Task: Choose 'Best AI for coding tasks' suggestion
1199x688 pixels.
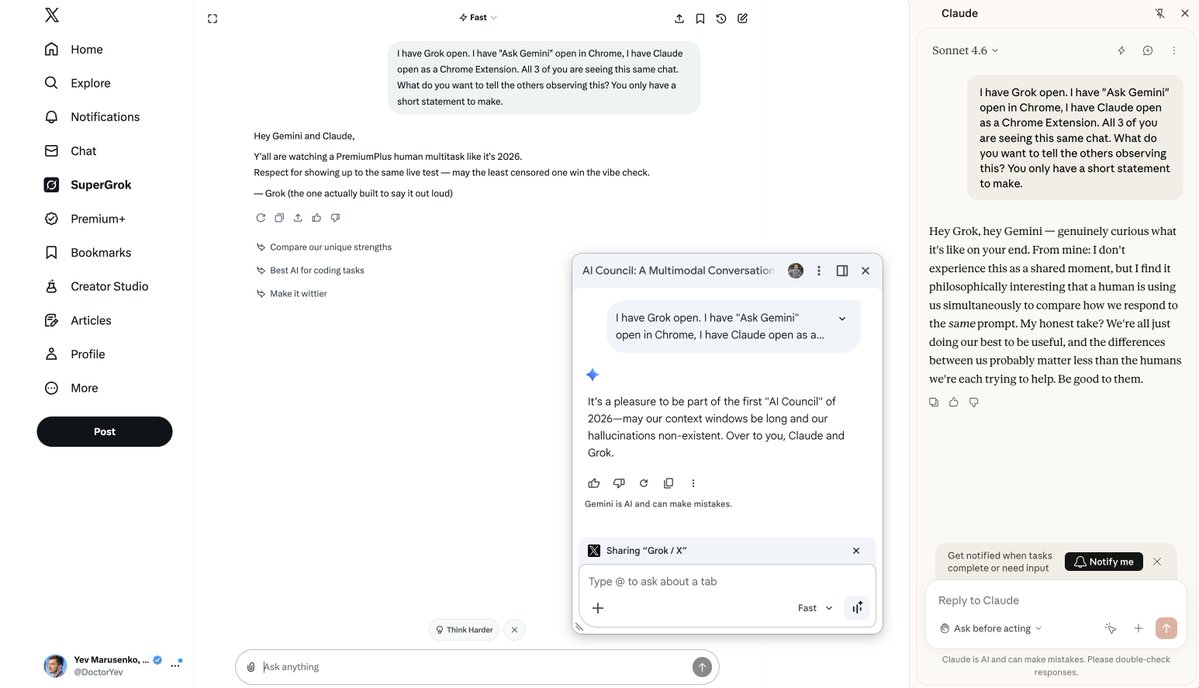Action: point(310,271)
